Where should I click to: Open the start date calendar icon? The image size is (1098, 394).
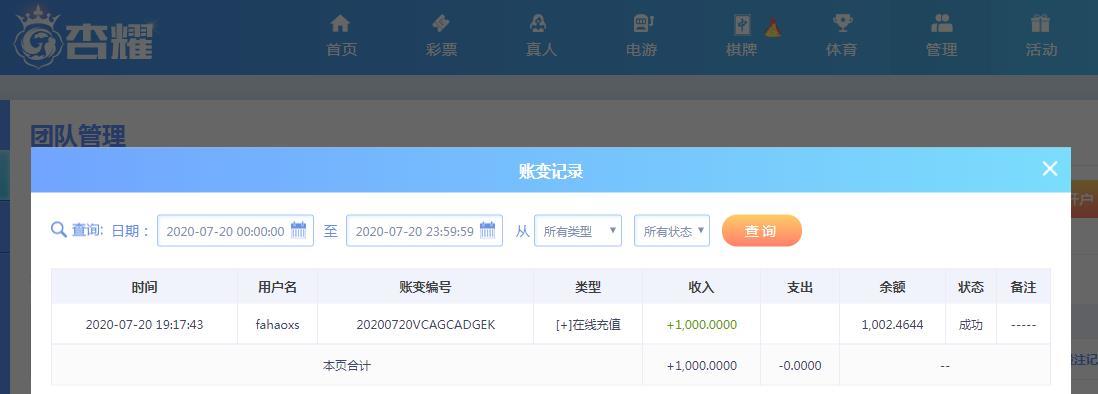click(299, 230)
